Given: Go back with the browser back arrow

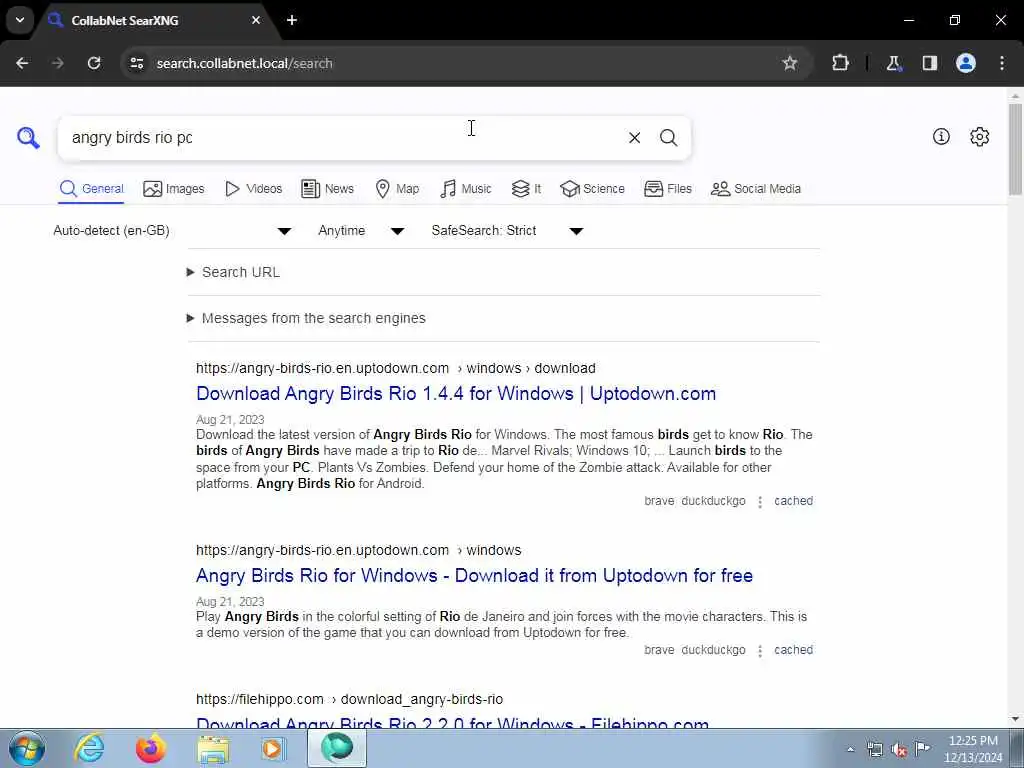Looking at the screenshot, I should tap(22, 63).
